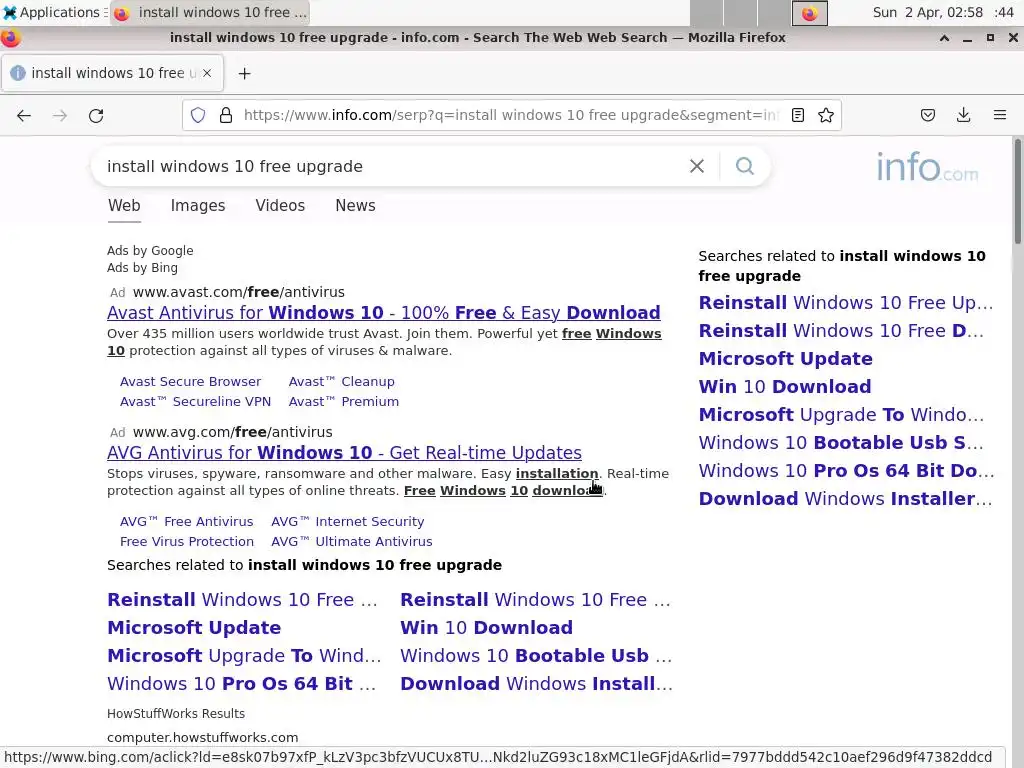The width and height of the screenshot is (1024, 768).
Task: Click Reinstall Windows 10 Free D… sidebar link
Action: [x=841, y=331]
